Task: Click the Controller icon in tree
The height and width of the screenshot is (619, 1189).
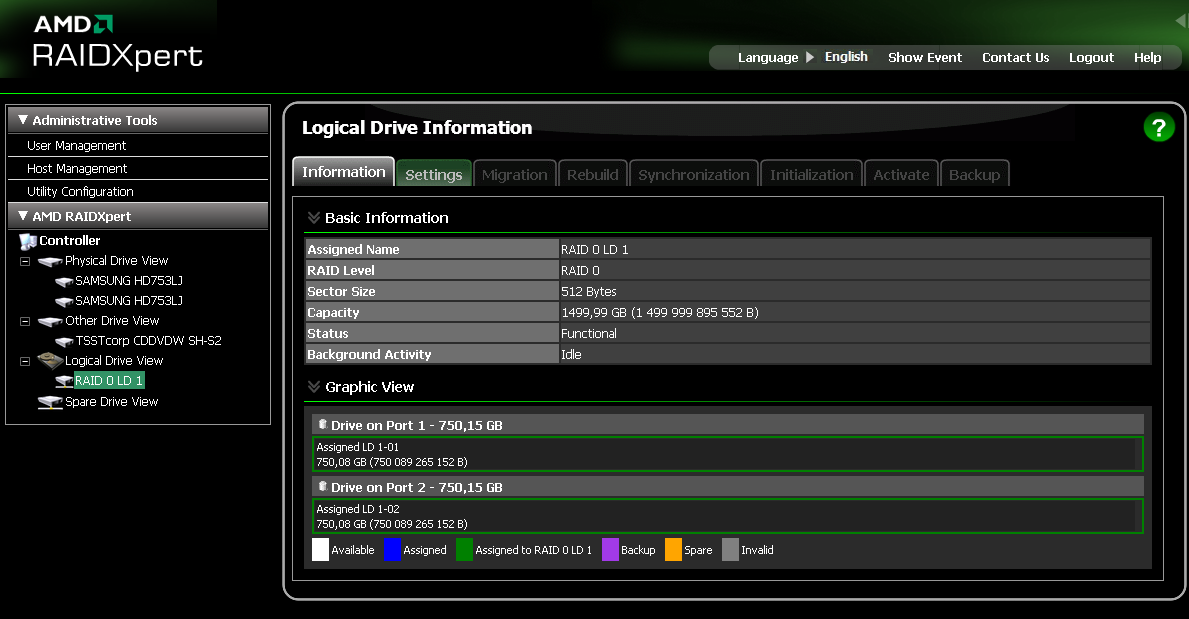Action: click(x=27, y=241)
